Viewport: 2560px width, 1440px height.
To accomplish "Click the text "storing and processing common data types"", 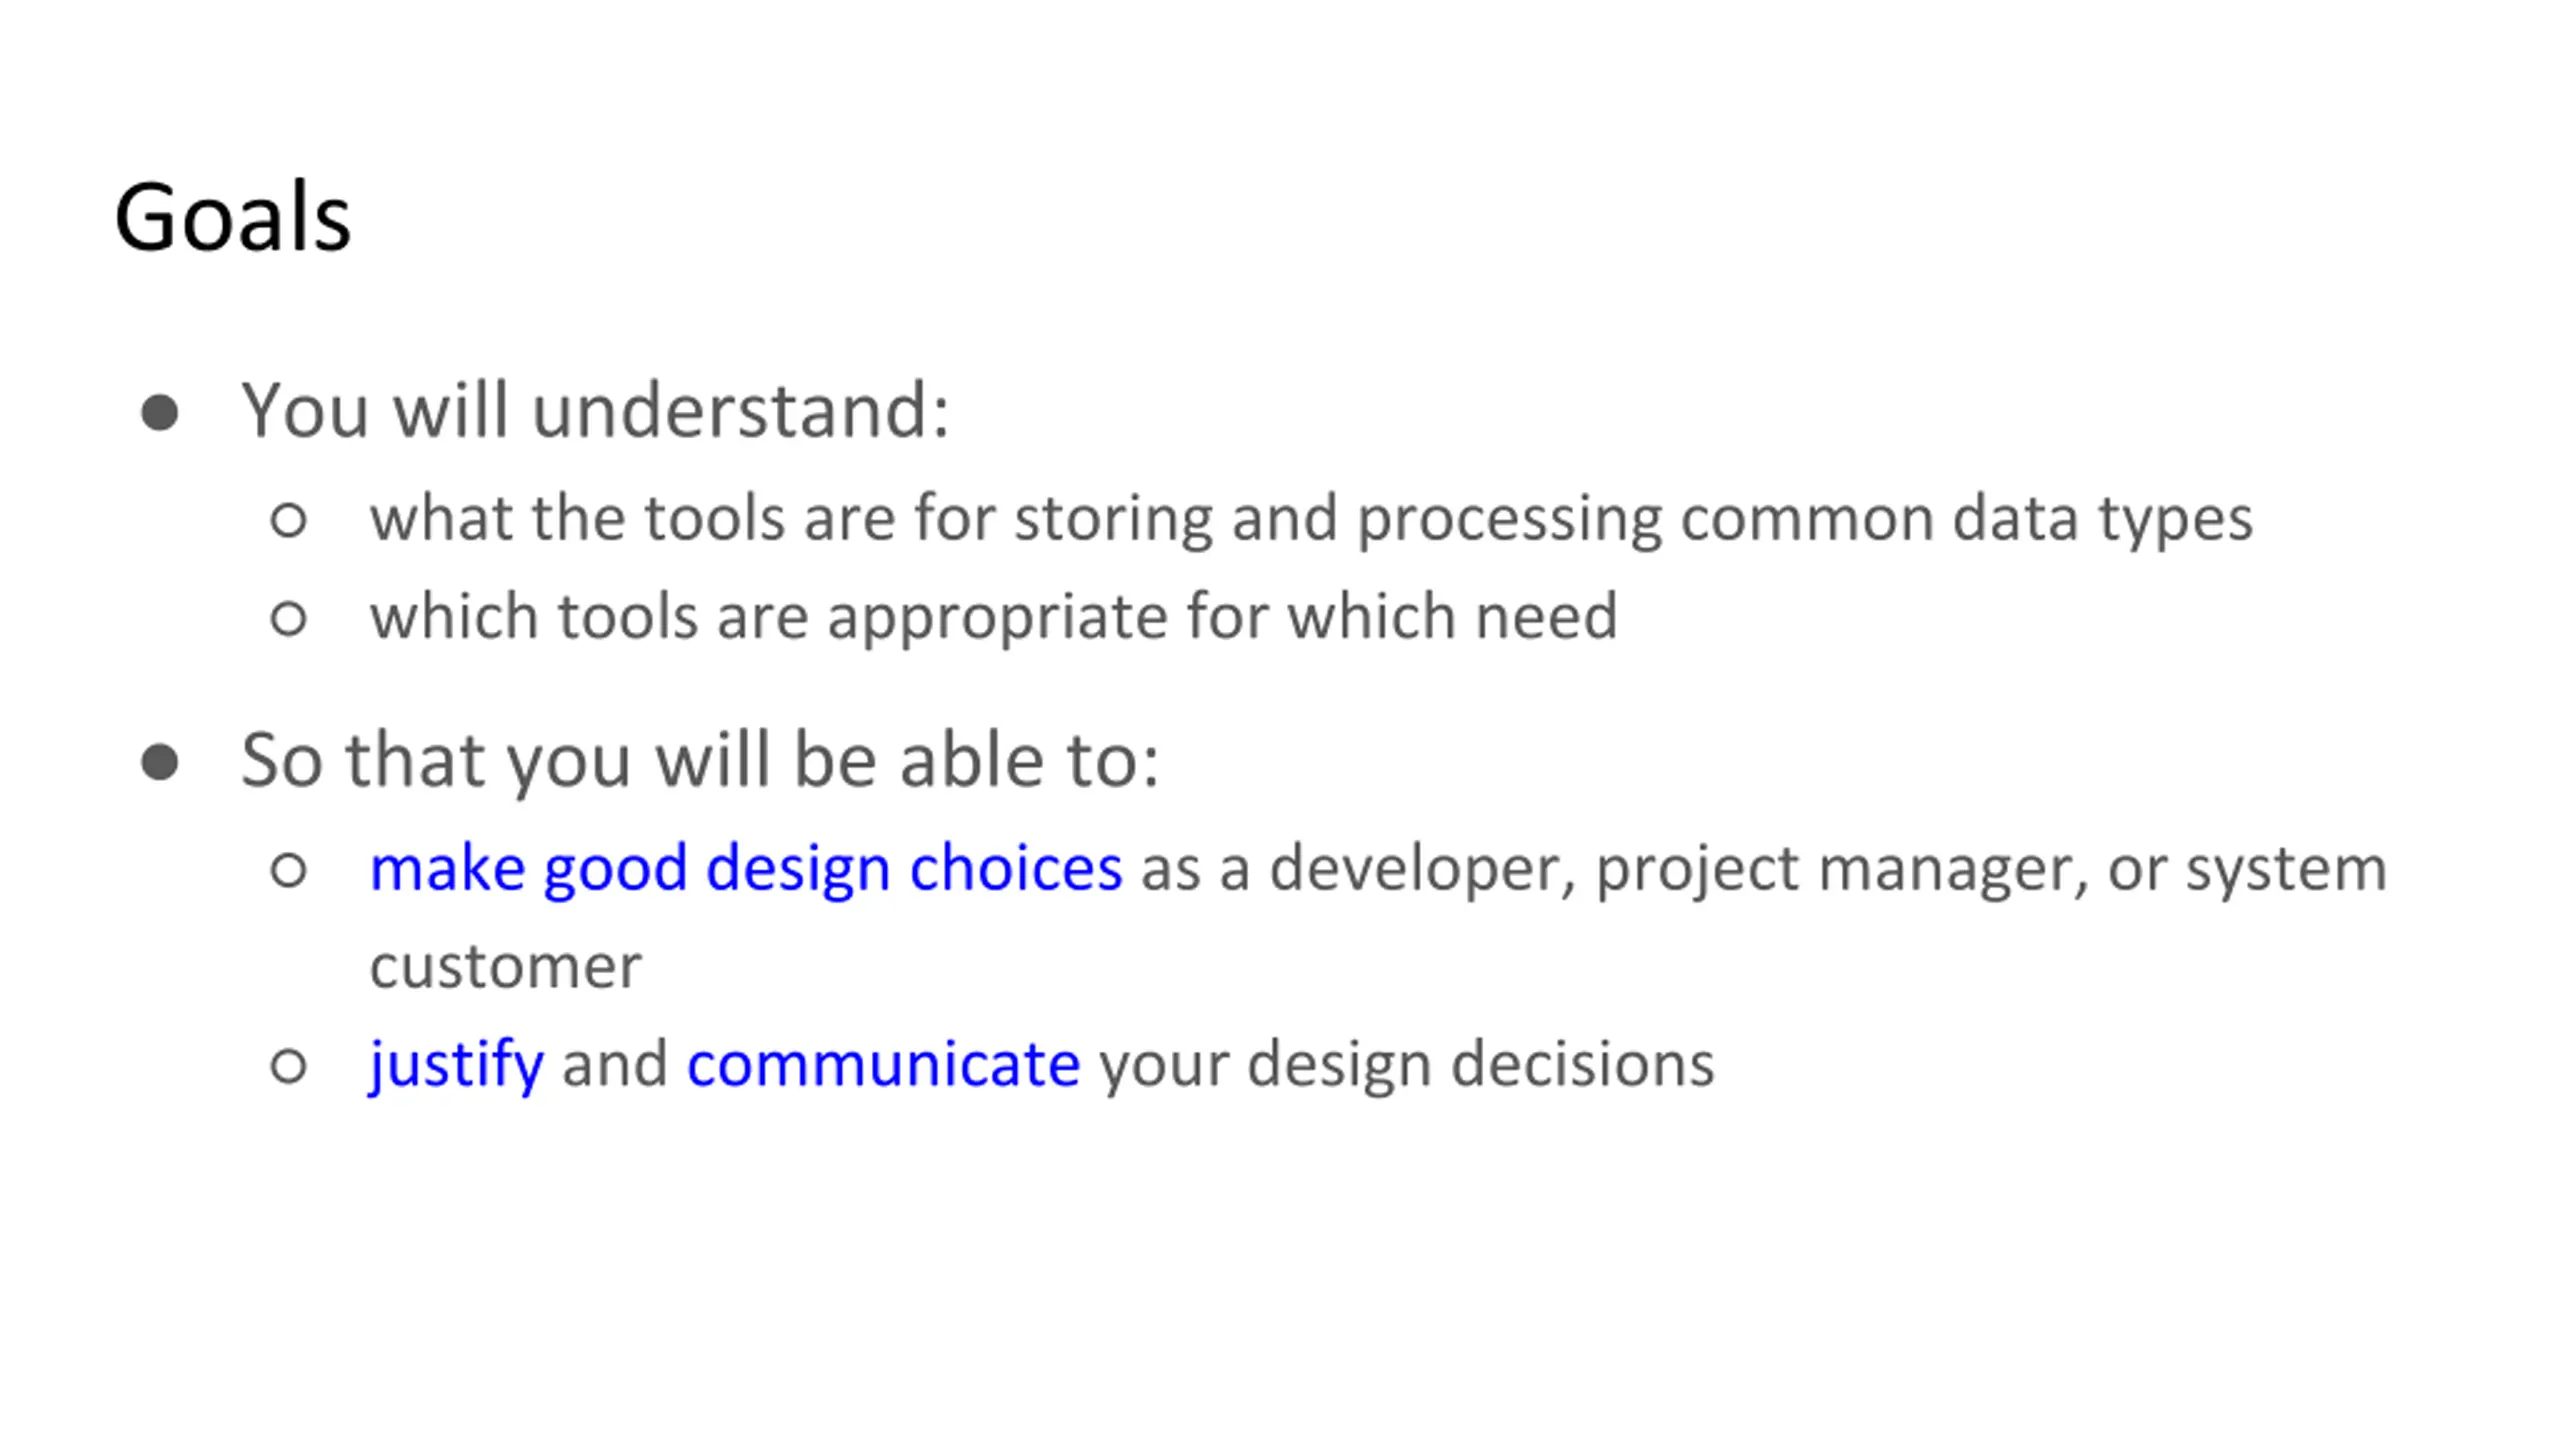I will coord(1633,520).
